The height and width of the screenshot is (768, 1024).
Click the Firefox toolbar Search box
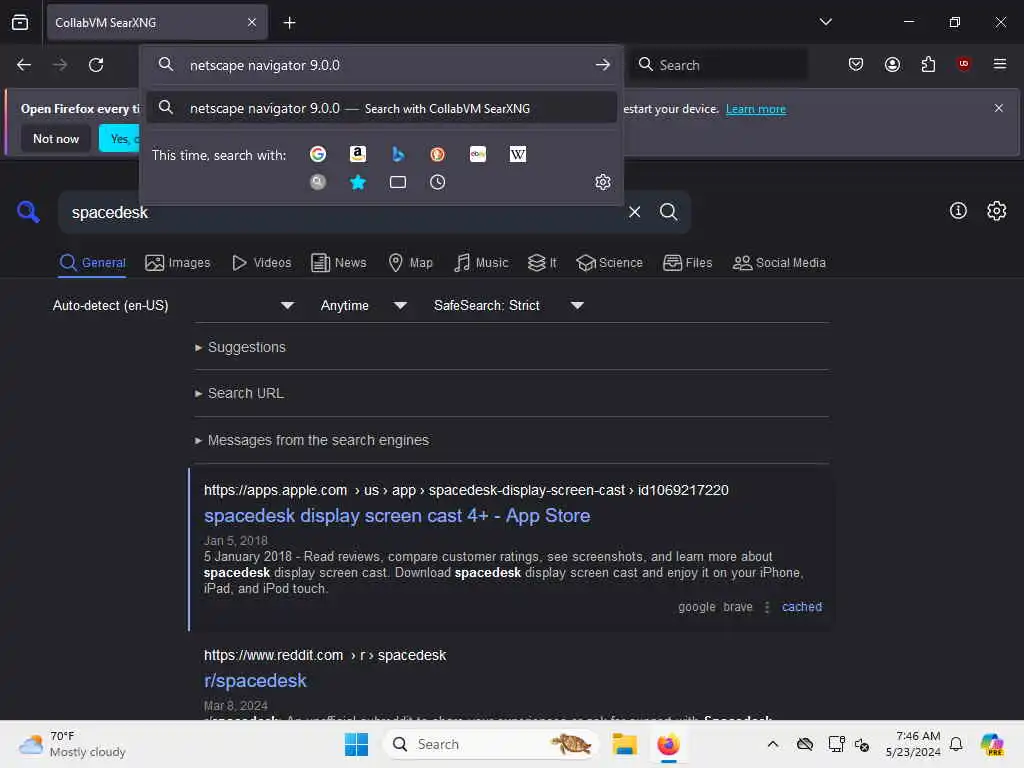[x=718, y=65]
